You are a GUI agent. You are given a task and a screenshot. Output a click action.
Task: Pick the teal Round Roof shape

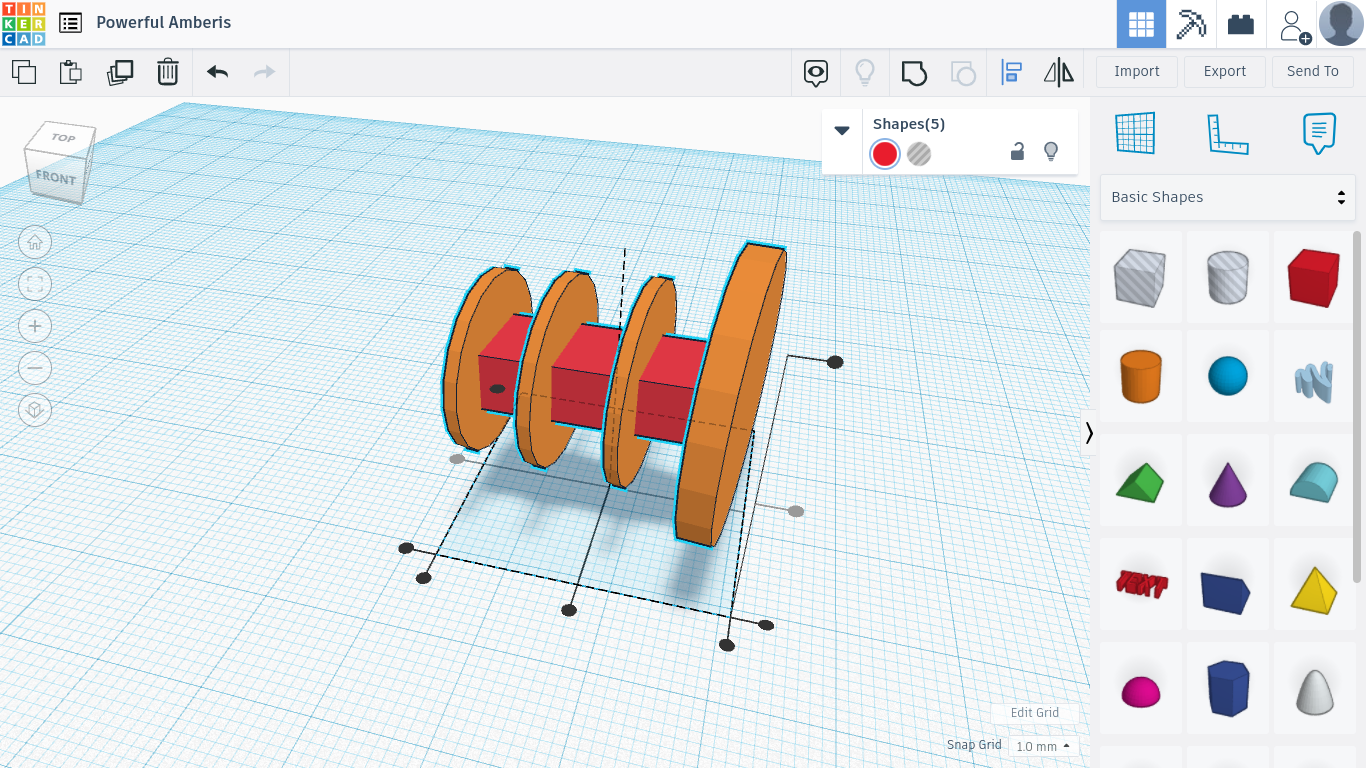[x=1313, y=482]
